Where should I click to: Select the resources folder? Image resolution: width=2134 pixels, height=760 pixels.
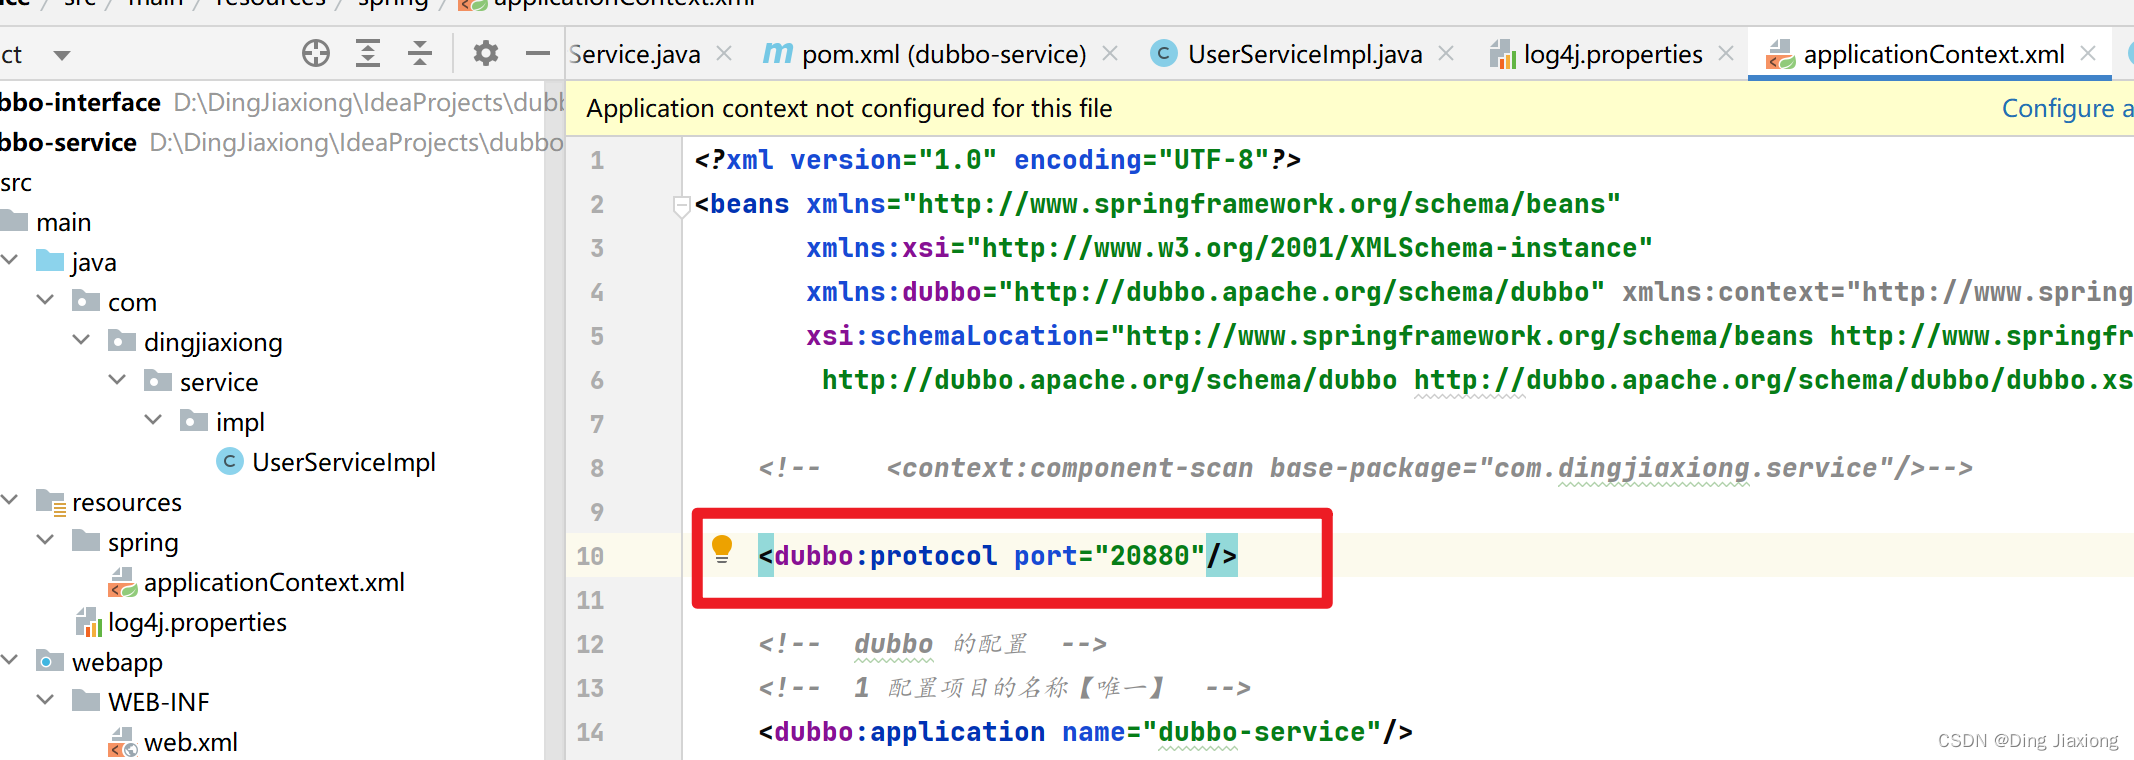(127, 502)
